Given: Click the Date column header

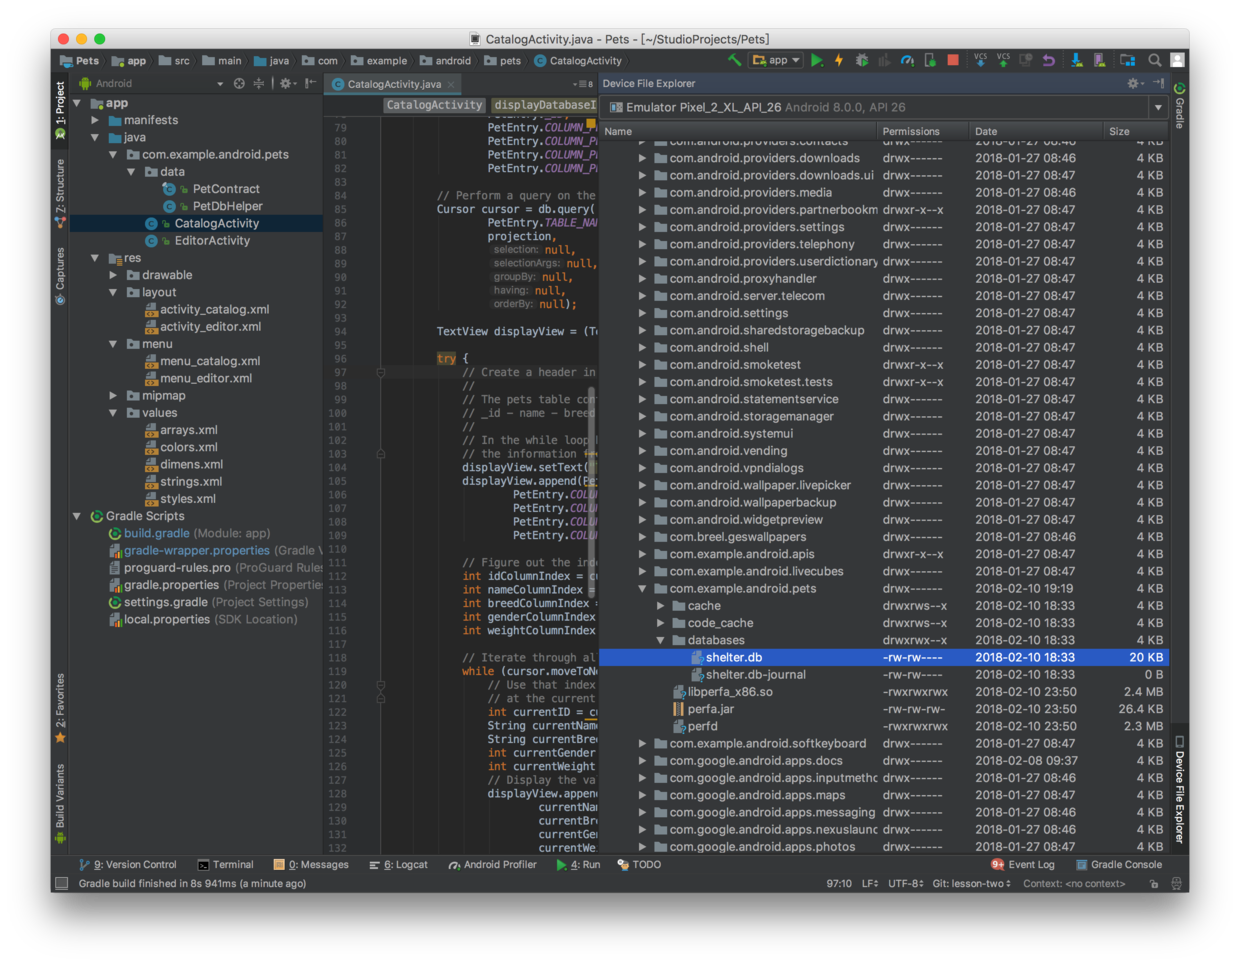Looking at the screenshot, I should pos(1035,131).
